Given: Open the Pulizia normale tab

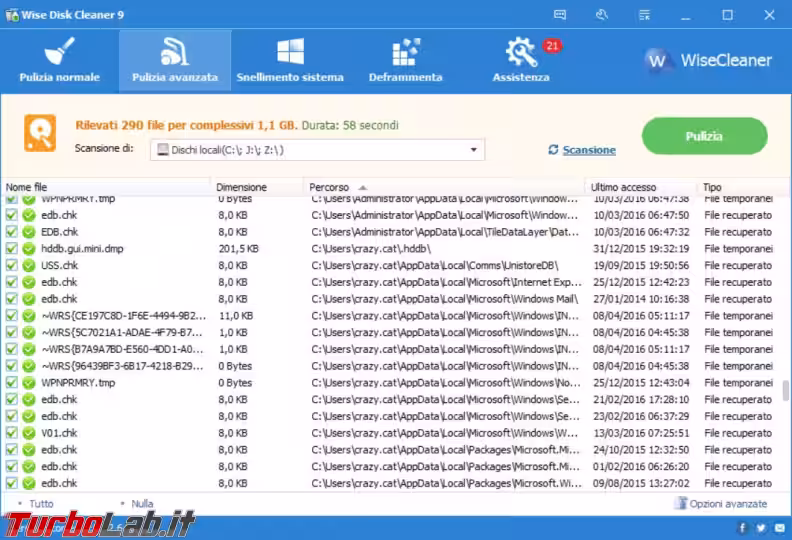Looking at the screenshot, I should tap(60, 61).
